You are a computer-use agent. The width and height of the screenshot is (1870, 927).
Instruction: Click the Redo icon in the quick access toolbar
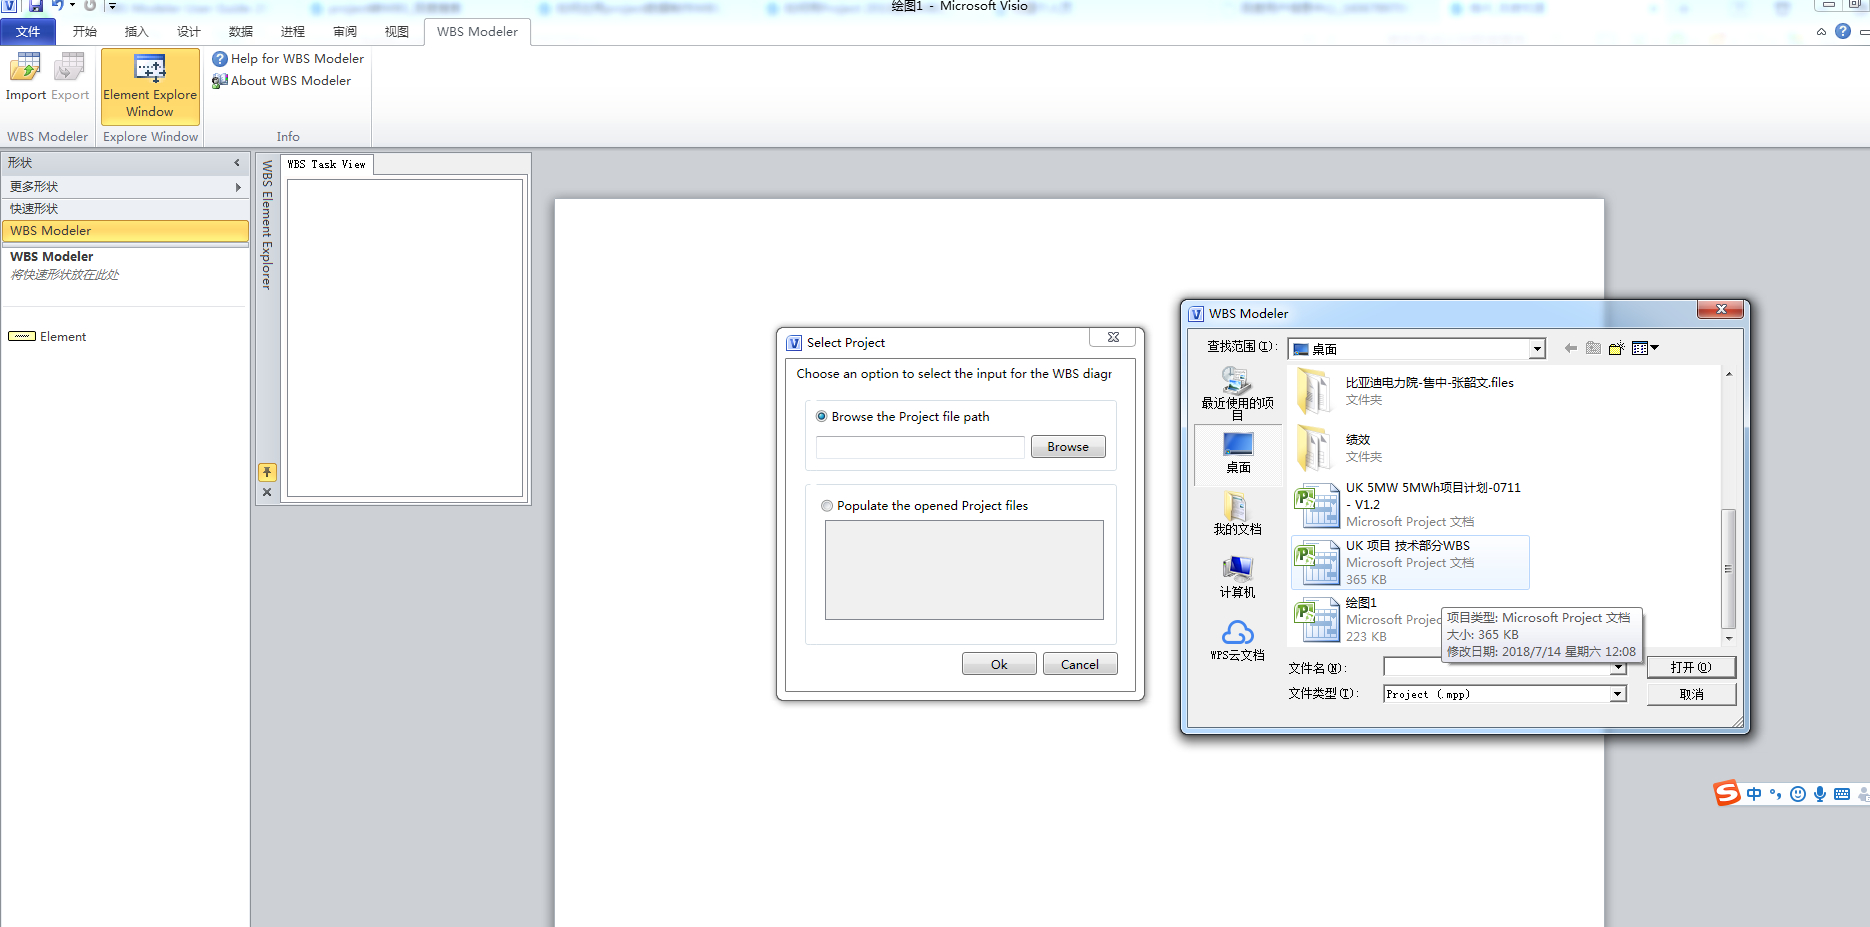90,6
